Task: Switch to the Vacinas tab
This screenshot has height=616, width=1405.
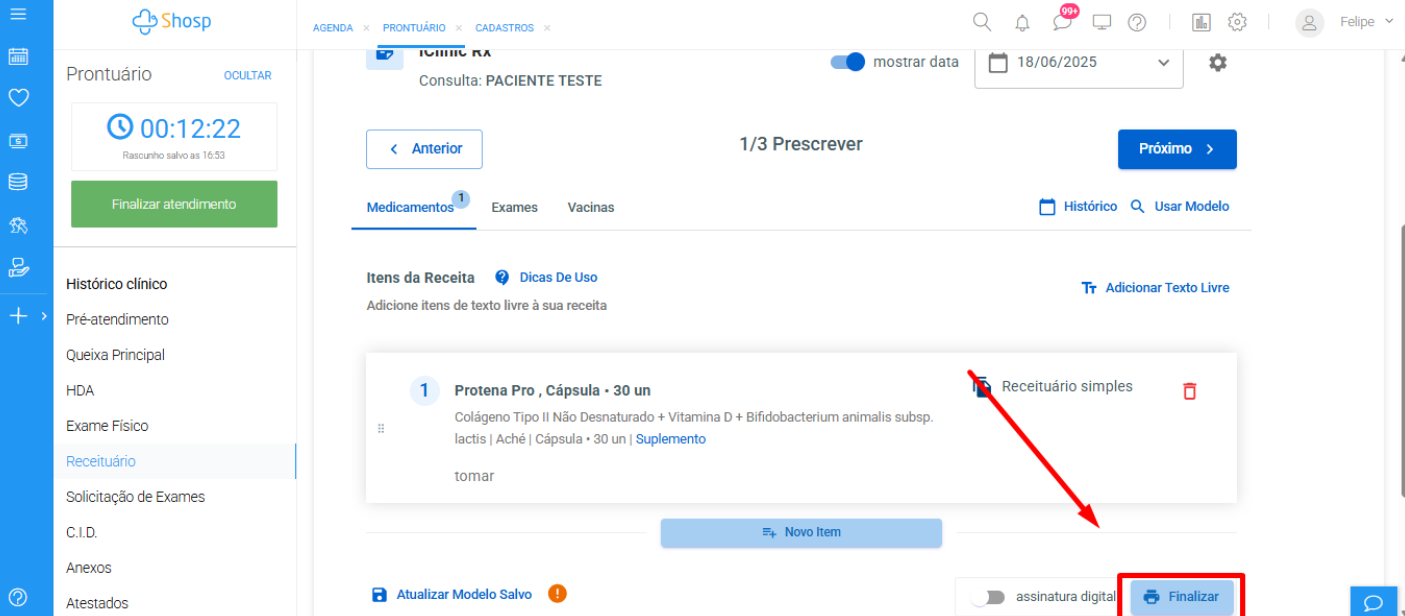Action: click(591, 207)
